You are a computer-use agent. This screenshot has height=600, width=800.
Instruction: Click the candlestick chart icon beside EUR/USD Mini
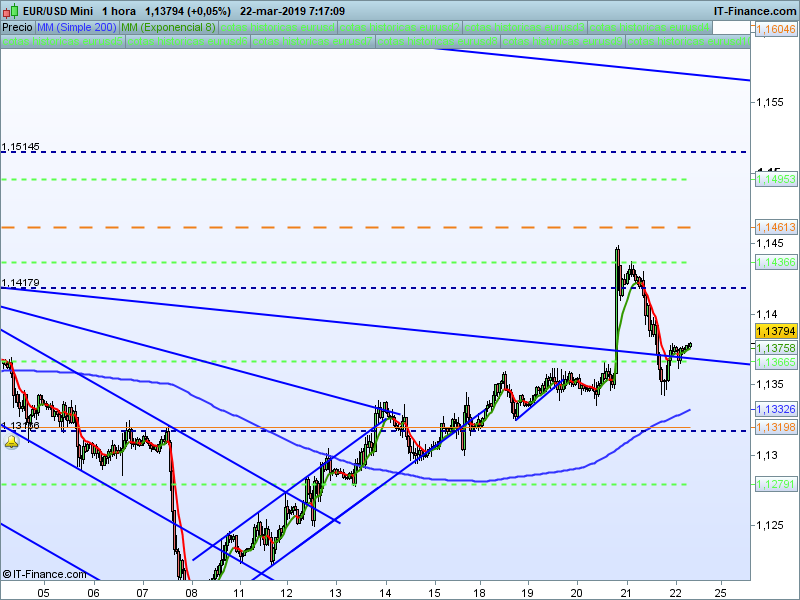[11, 11]
